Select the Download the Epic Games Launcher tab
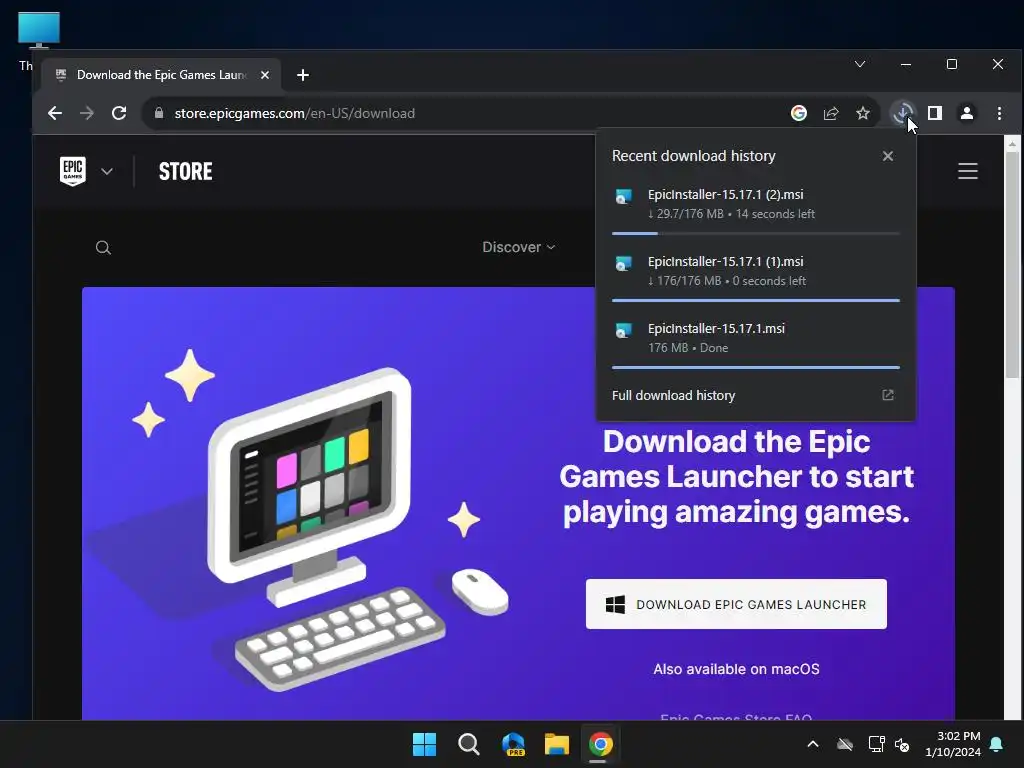 point(161,75)
